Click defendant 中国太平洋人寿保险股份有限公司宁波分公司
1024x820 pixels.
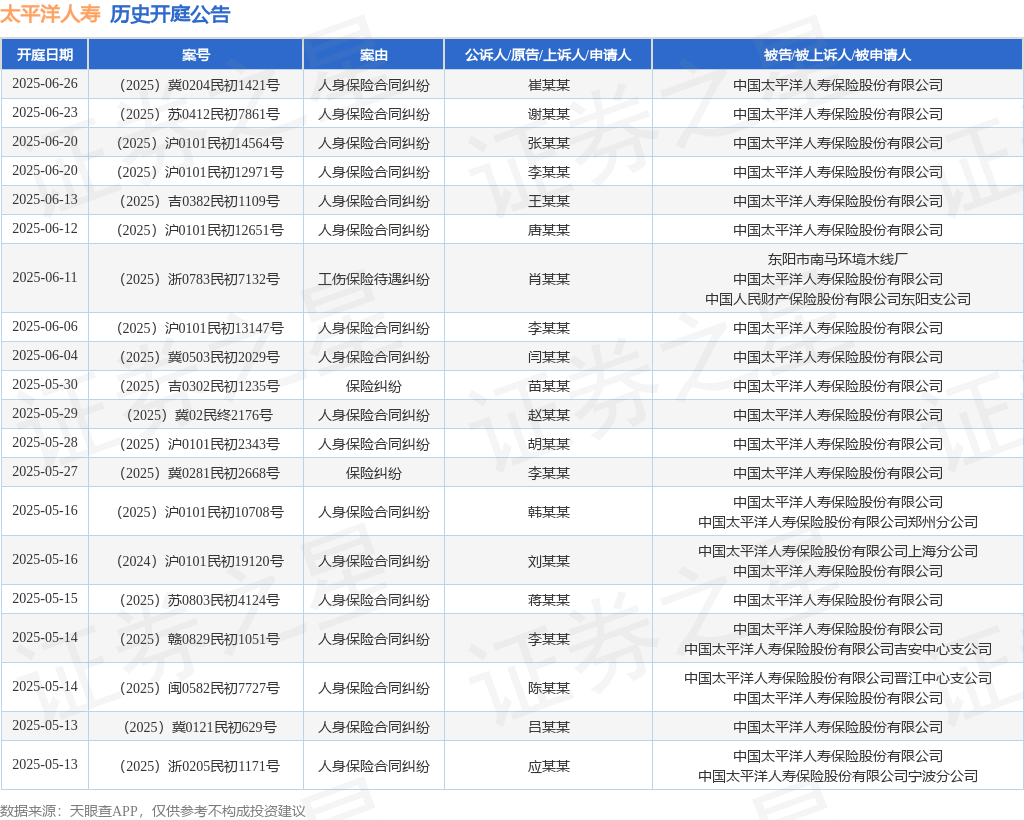tap(838, 776)
